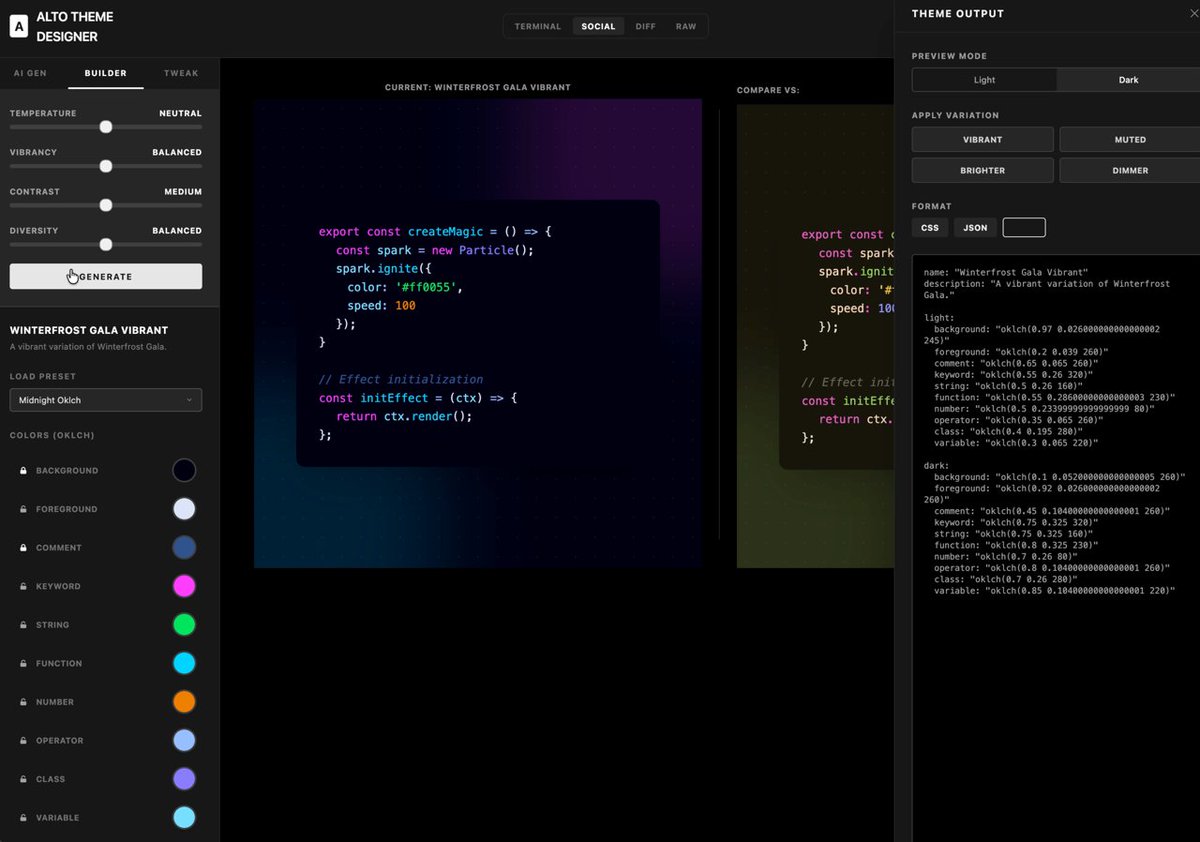This screenshot has width=1200, height=842.
Task: Switch preview mode to Light
Action: click(x=984, y=80)
